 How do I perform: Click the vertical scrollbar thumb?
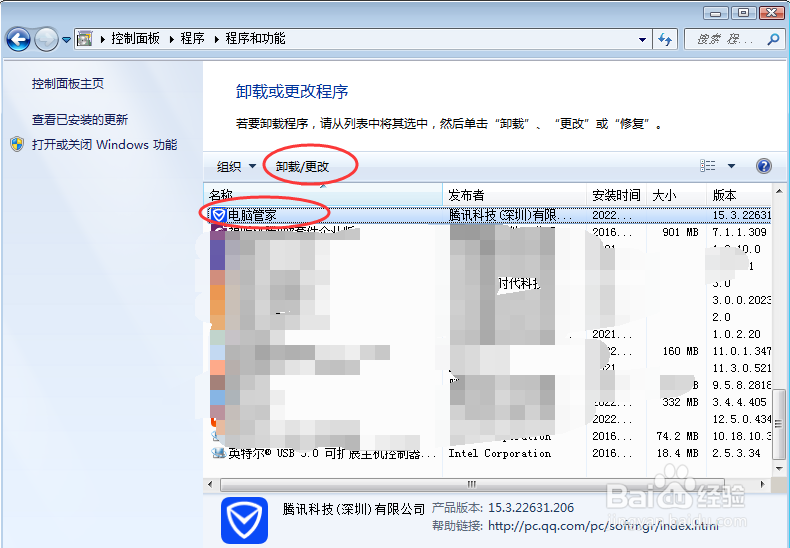(x=779, y=424)
